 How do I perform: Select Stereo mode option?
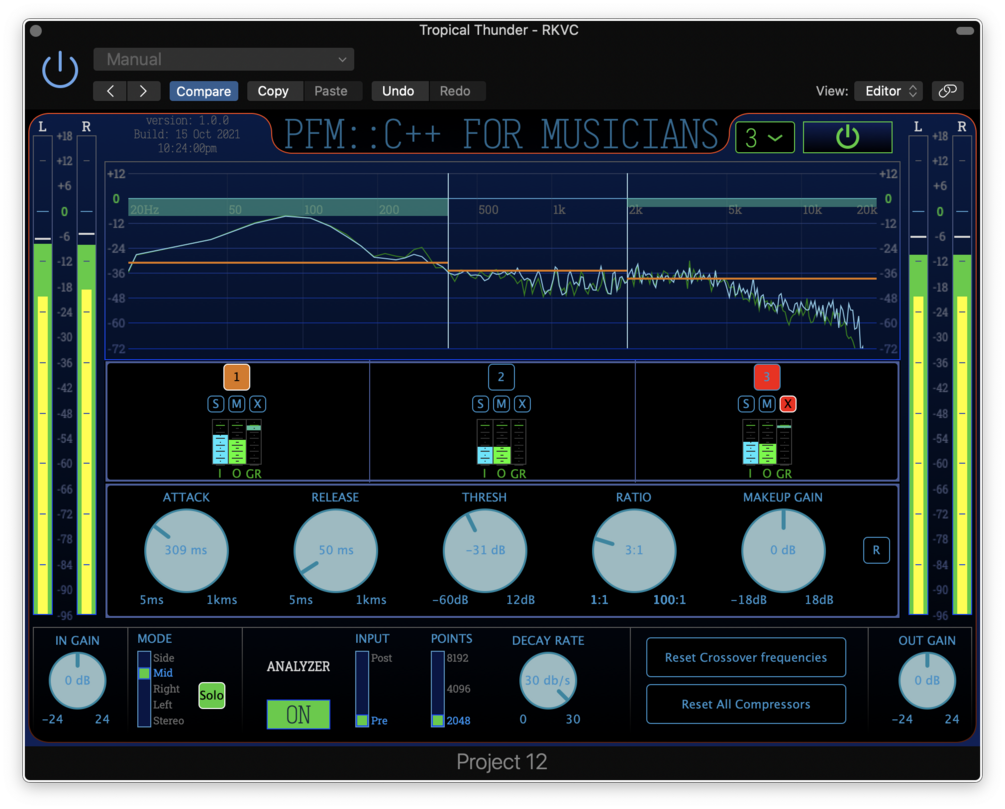tap(169, 721)
